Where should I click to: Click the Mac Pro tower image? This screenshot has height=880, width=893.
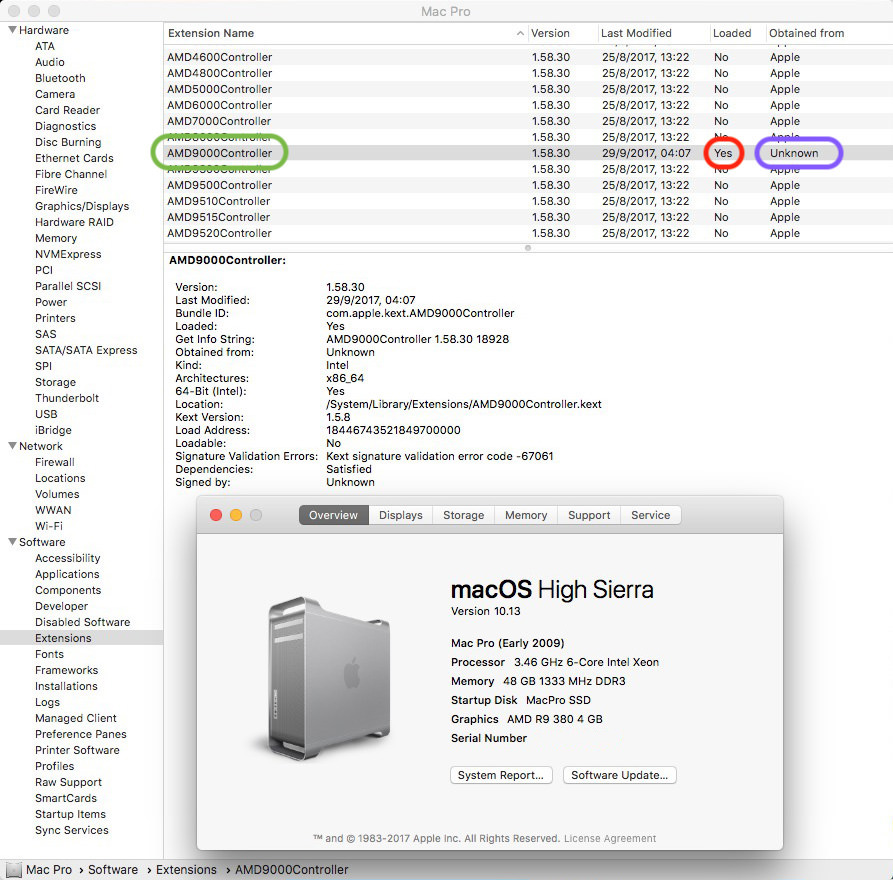[328, 677]
